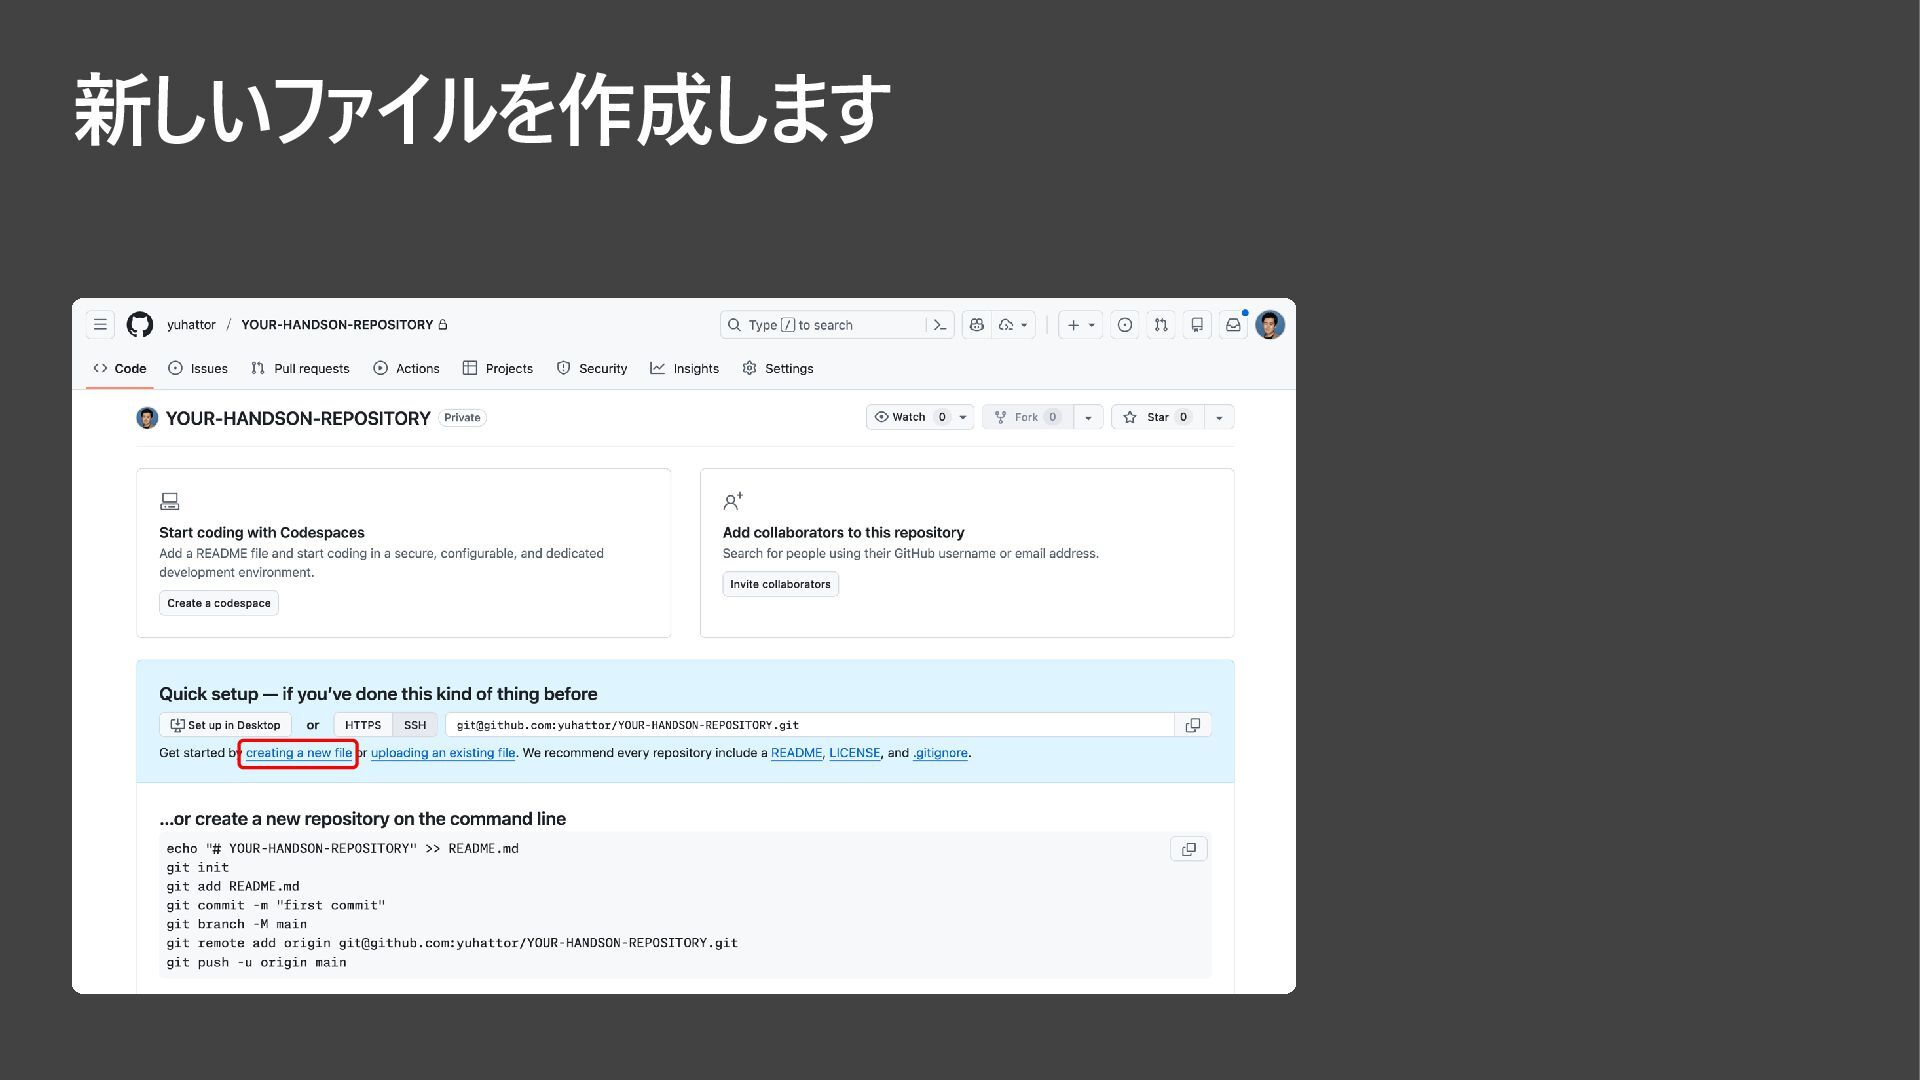Open the pull requests shortcut icon in header
1920x1080 pixels.
tap(1161, 325)
